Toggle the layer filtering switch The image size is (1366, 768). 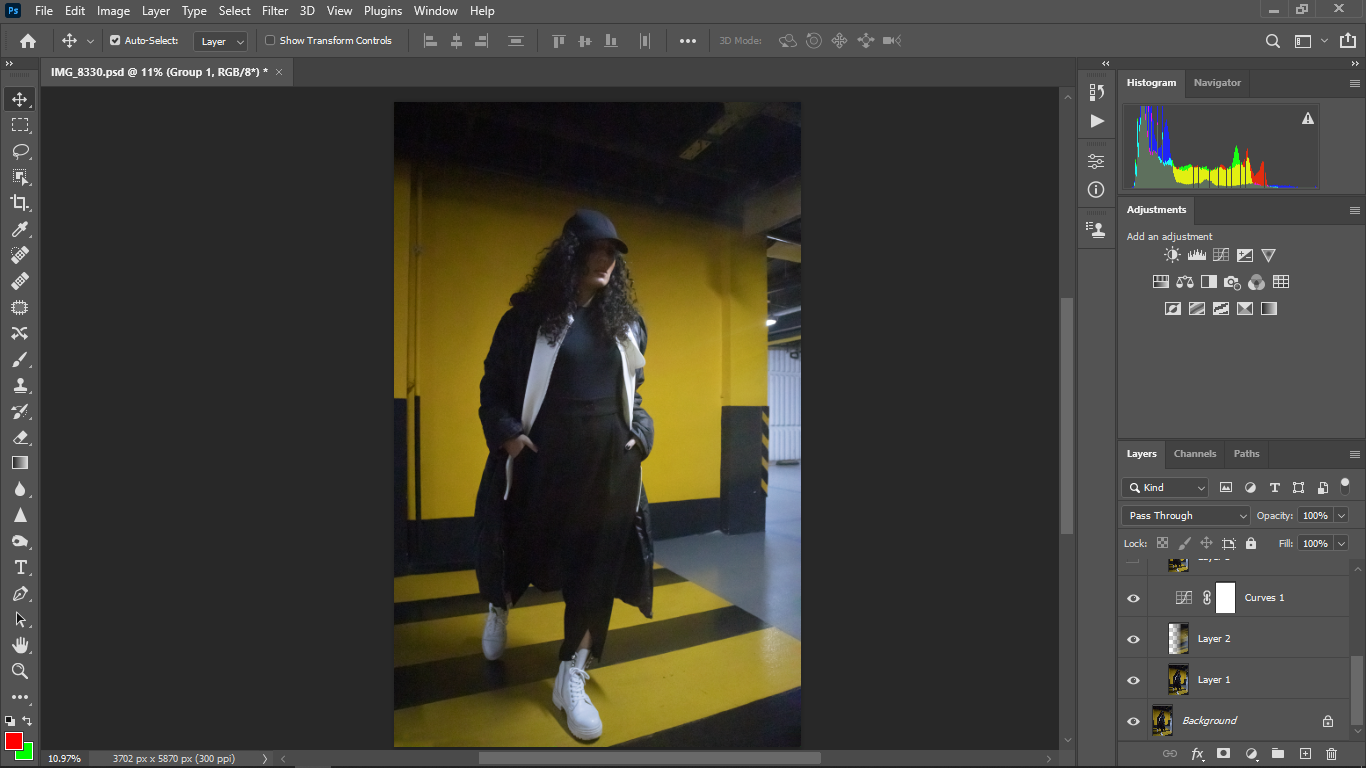tap(1345, 487)
